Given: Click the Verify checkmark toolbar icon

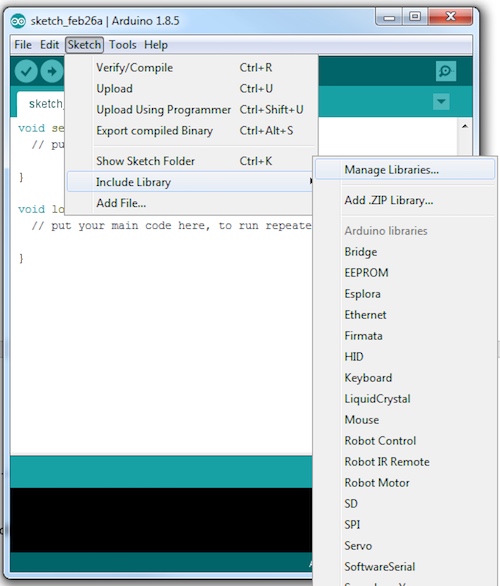Looking at the screenshot, I should pyautogui.click(x=26, y=71).
